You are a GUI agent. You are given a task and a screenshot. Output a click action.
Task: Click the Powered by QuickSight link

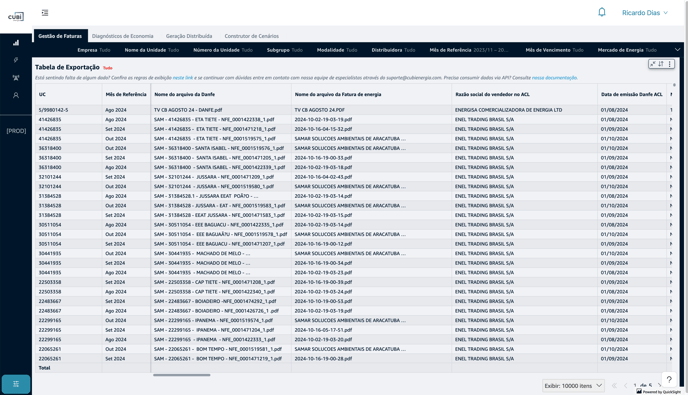(659, 391)
